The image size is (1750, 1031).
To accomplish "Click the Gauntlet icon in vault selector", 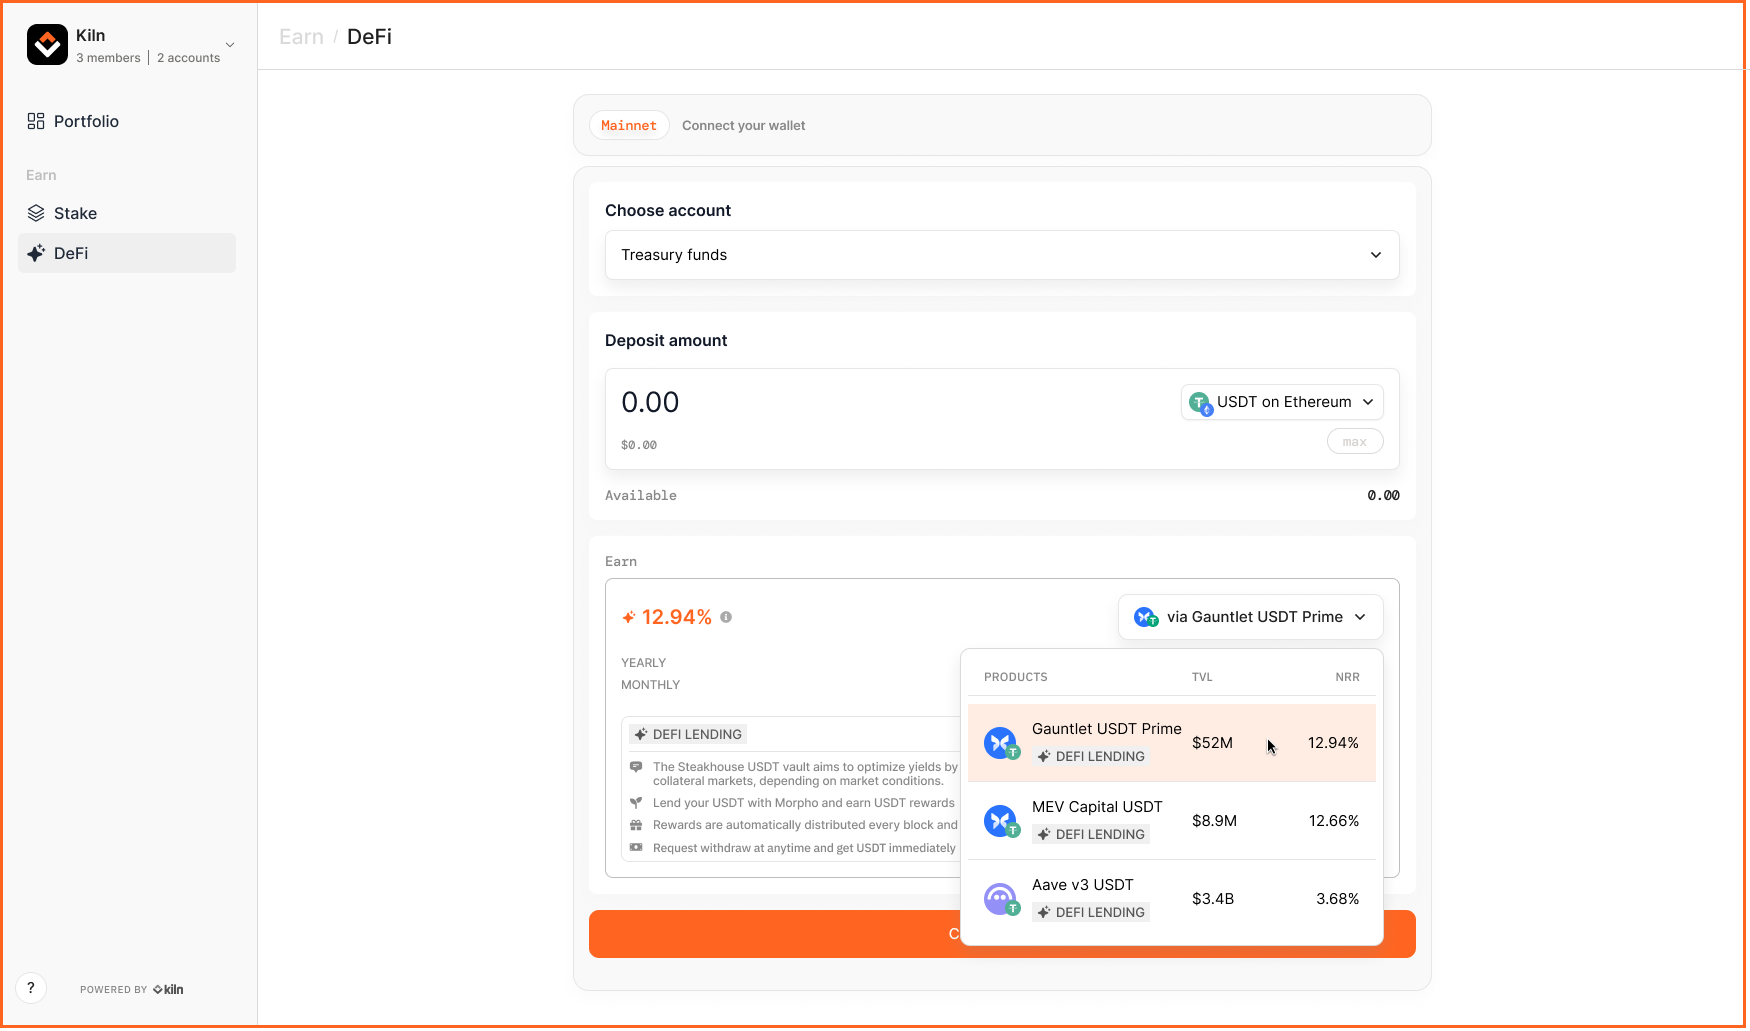I will (x=1146, y=617).
